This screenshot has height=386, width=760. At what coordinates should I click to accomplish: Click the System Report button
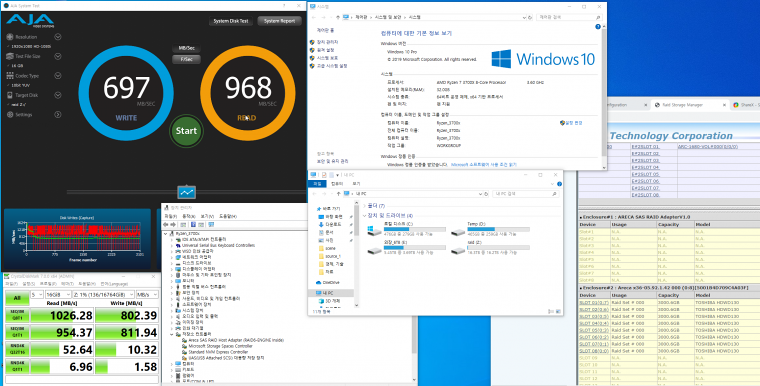(279, 21)
